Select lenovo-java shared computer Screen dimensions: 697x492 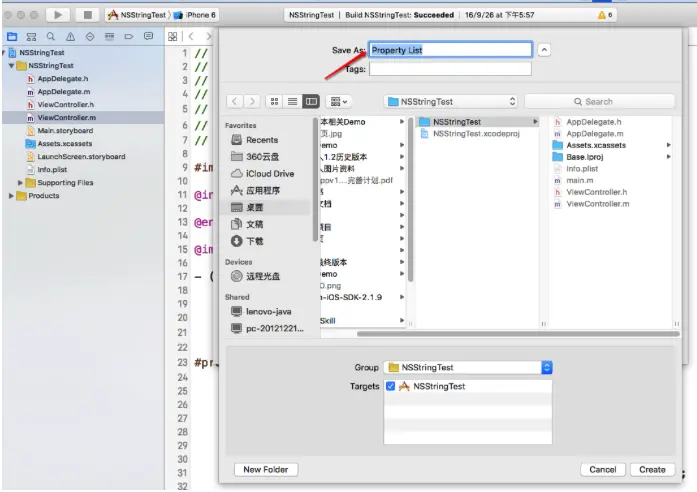(267, 312)
